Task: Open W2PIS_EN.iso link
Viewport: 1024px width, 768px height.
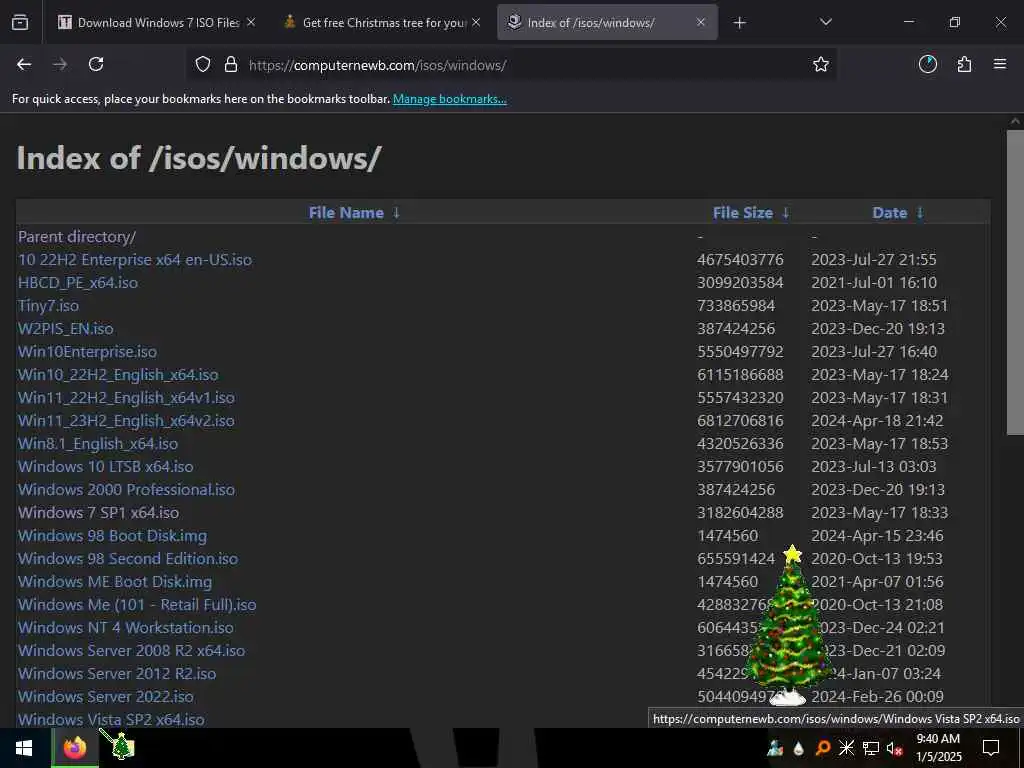Action: pyautogui.click(x=65, y=328)
